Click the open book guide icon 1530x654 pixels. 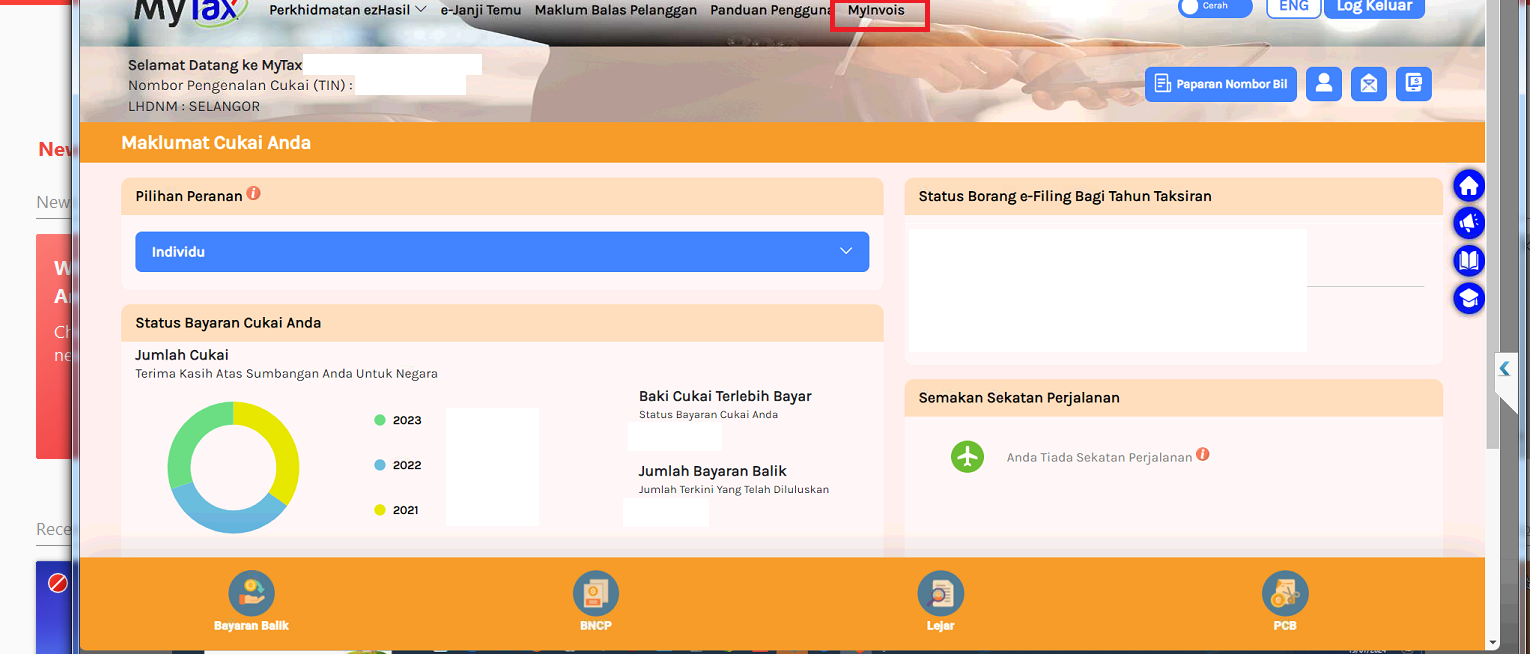(x=1468, y=261)
